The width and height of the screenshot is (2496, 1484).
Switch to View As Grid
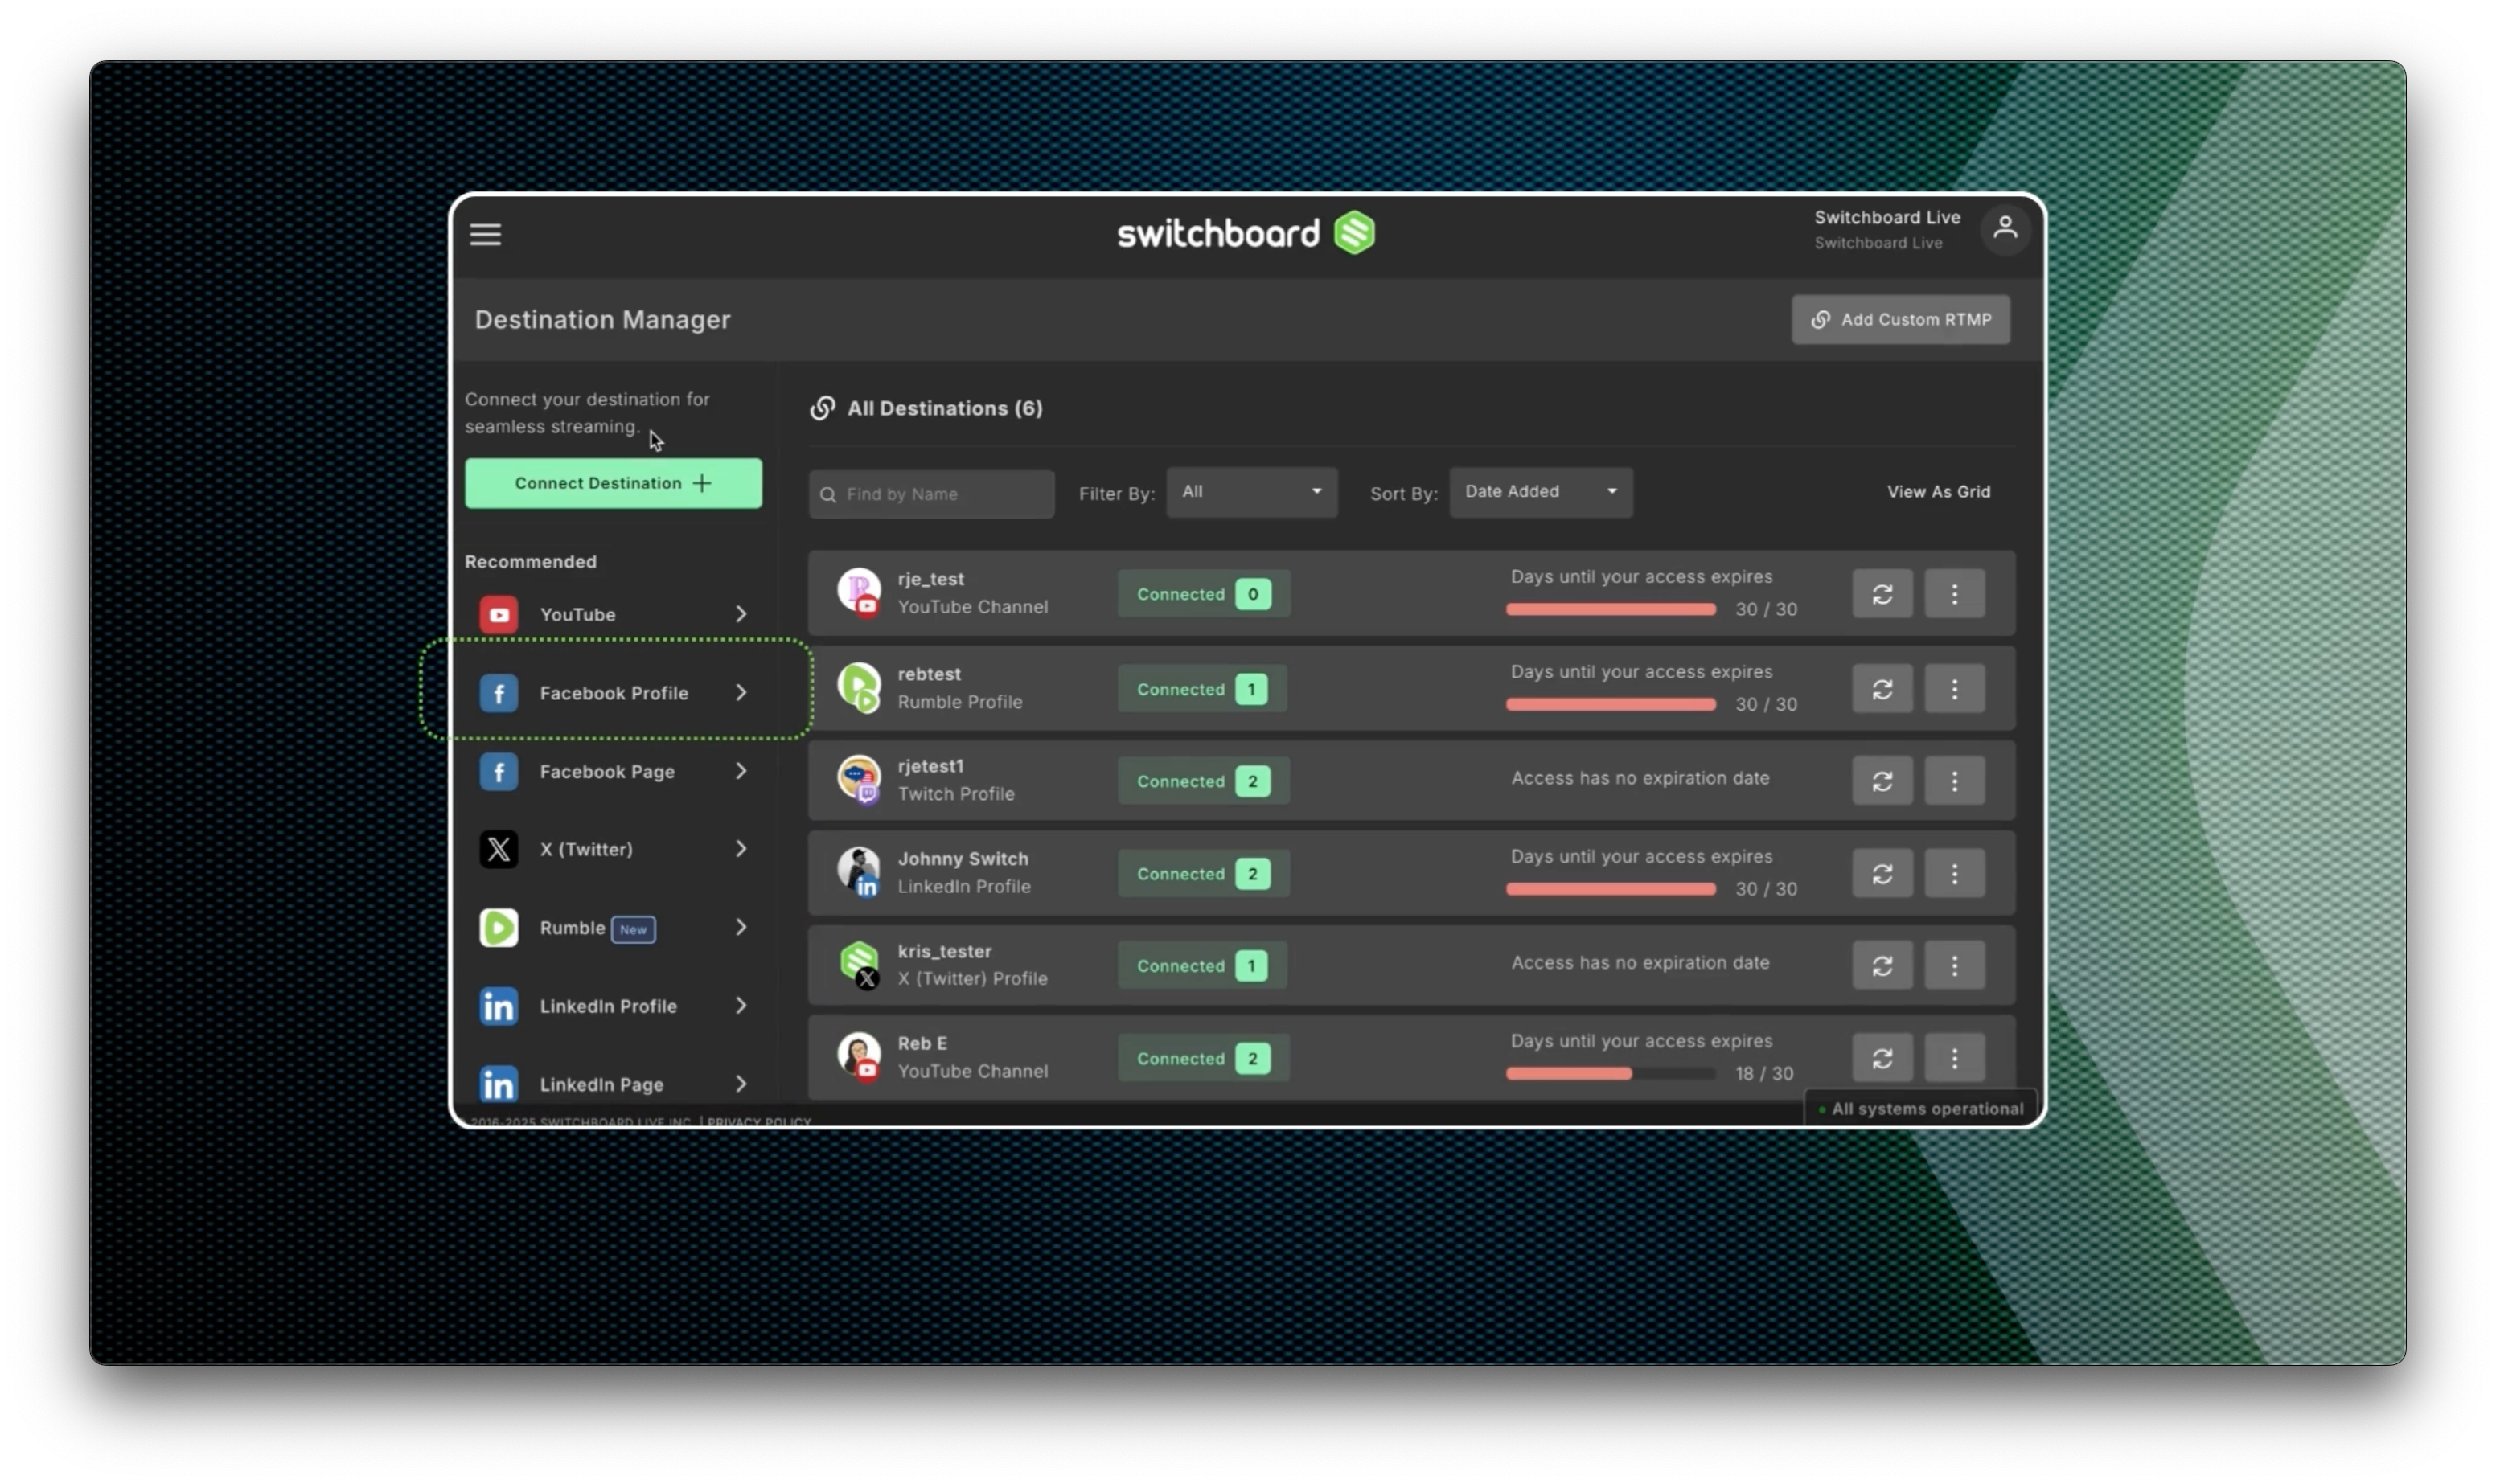pos(1938,492)
